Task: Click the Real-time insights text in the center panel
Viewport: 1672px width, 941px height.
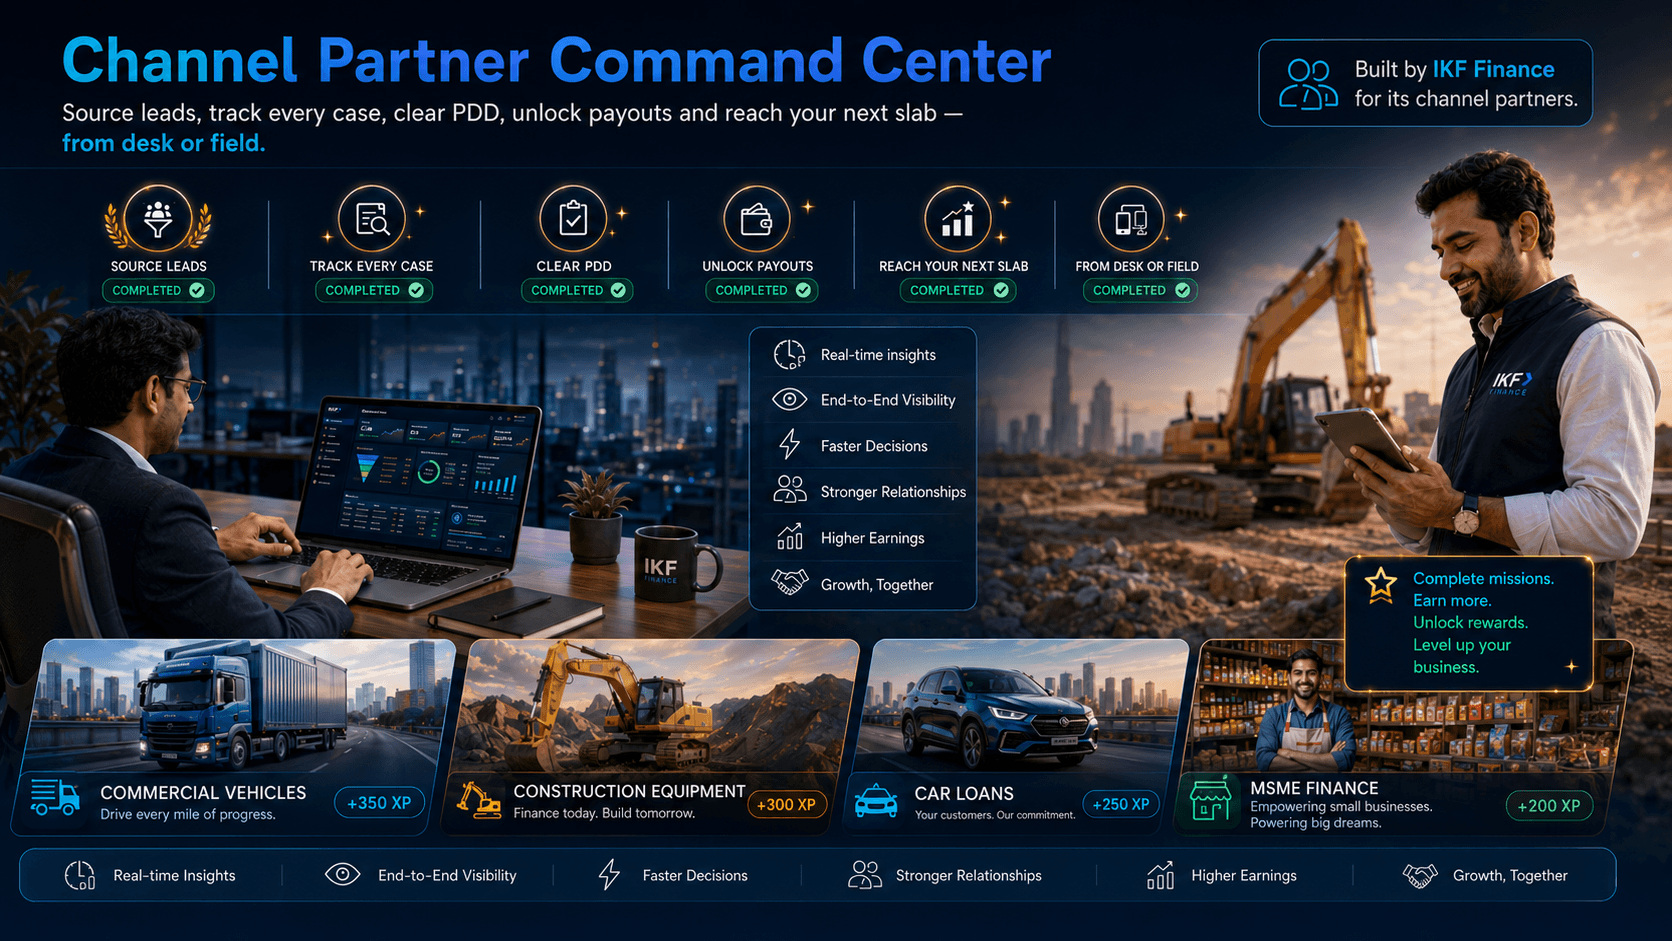Action: (x=878, y=355)
